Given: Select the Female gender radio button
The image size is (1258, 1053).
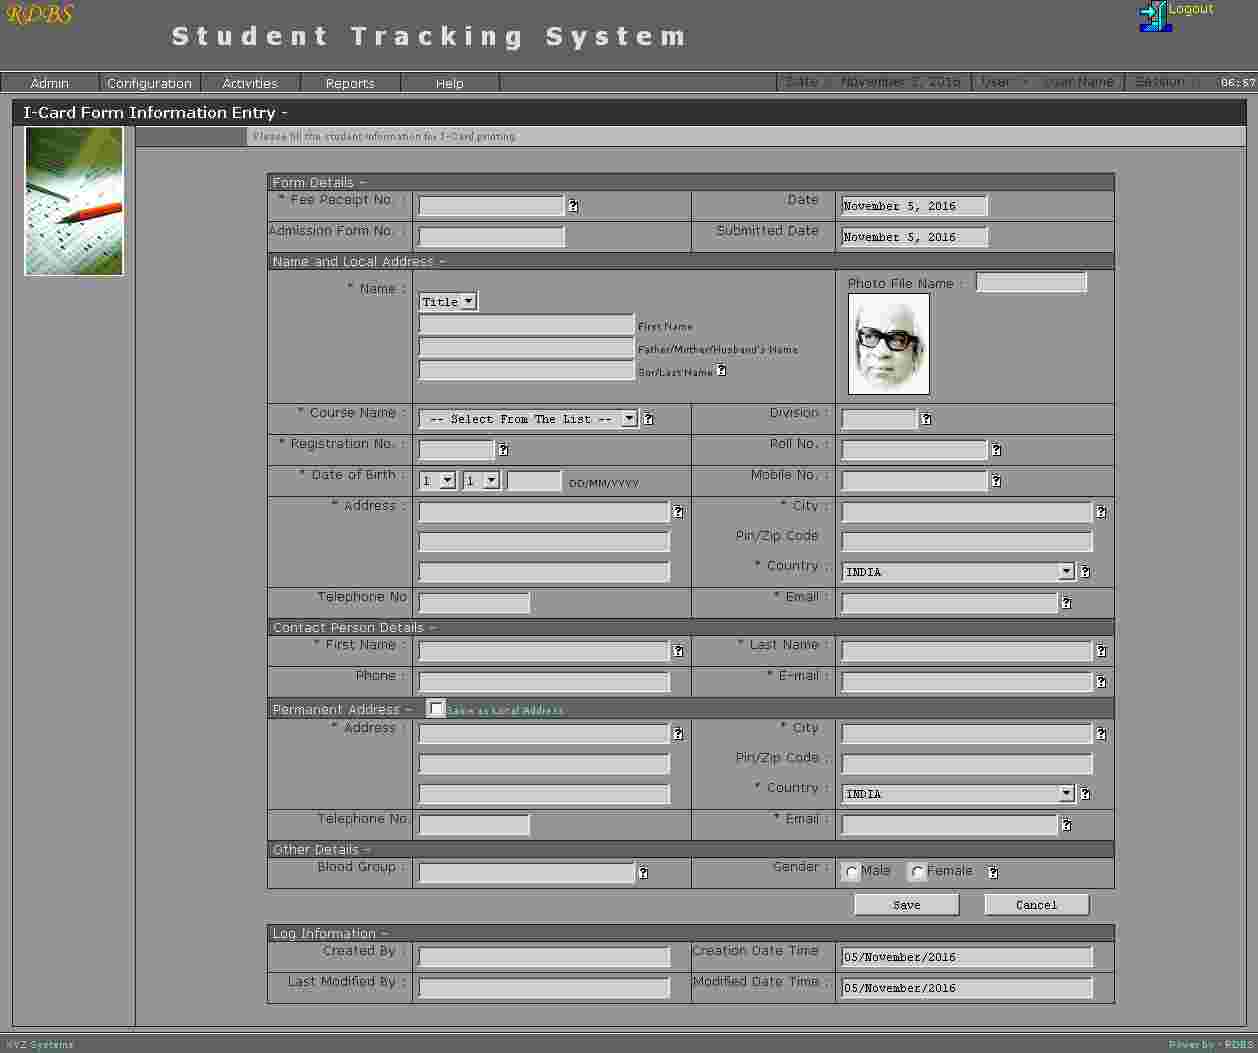Looking at the screenshot, I should click(917, 872).
